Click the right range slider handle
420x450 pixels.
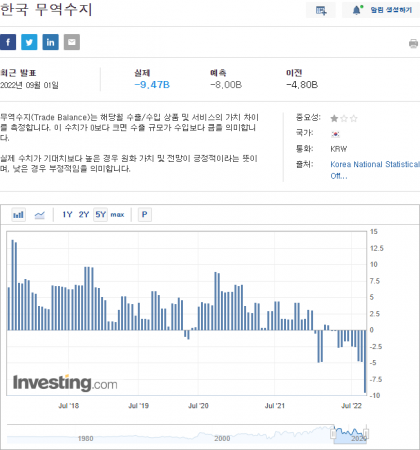coord(366,434)
